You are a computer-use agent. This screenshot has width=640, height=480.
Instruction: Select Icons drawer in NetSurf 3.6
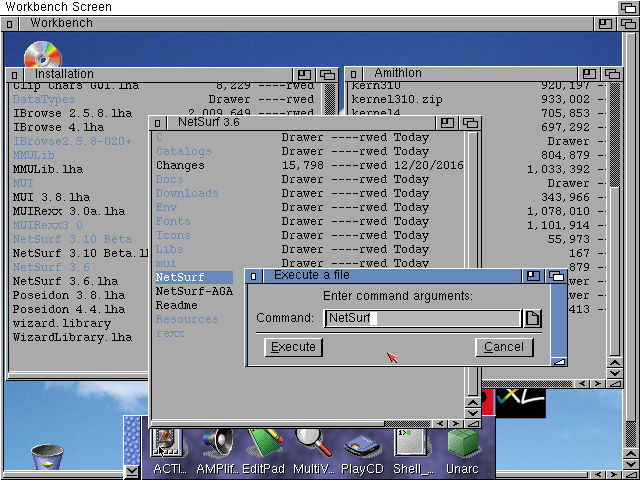pos(173,235)
